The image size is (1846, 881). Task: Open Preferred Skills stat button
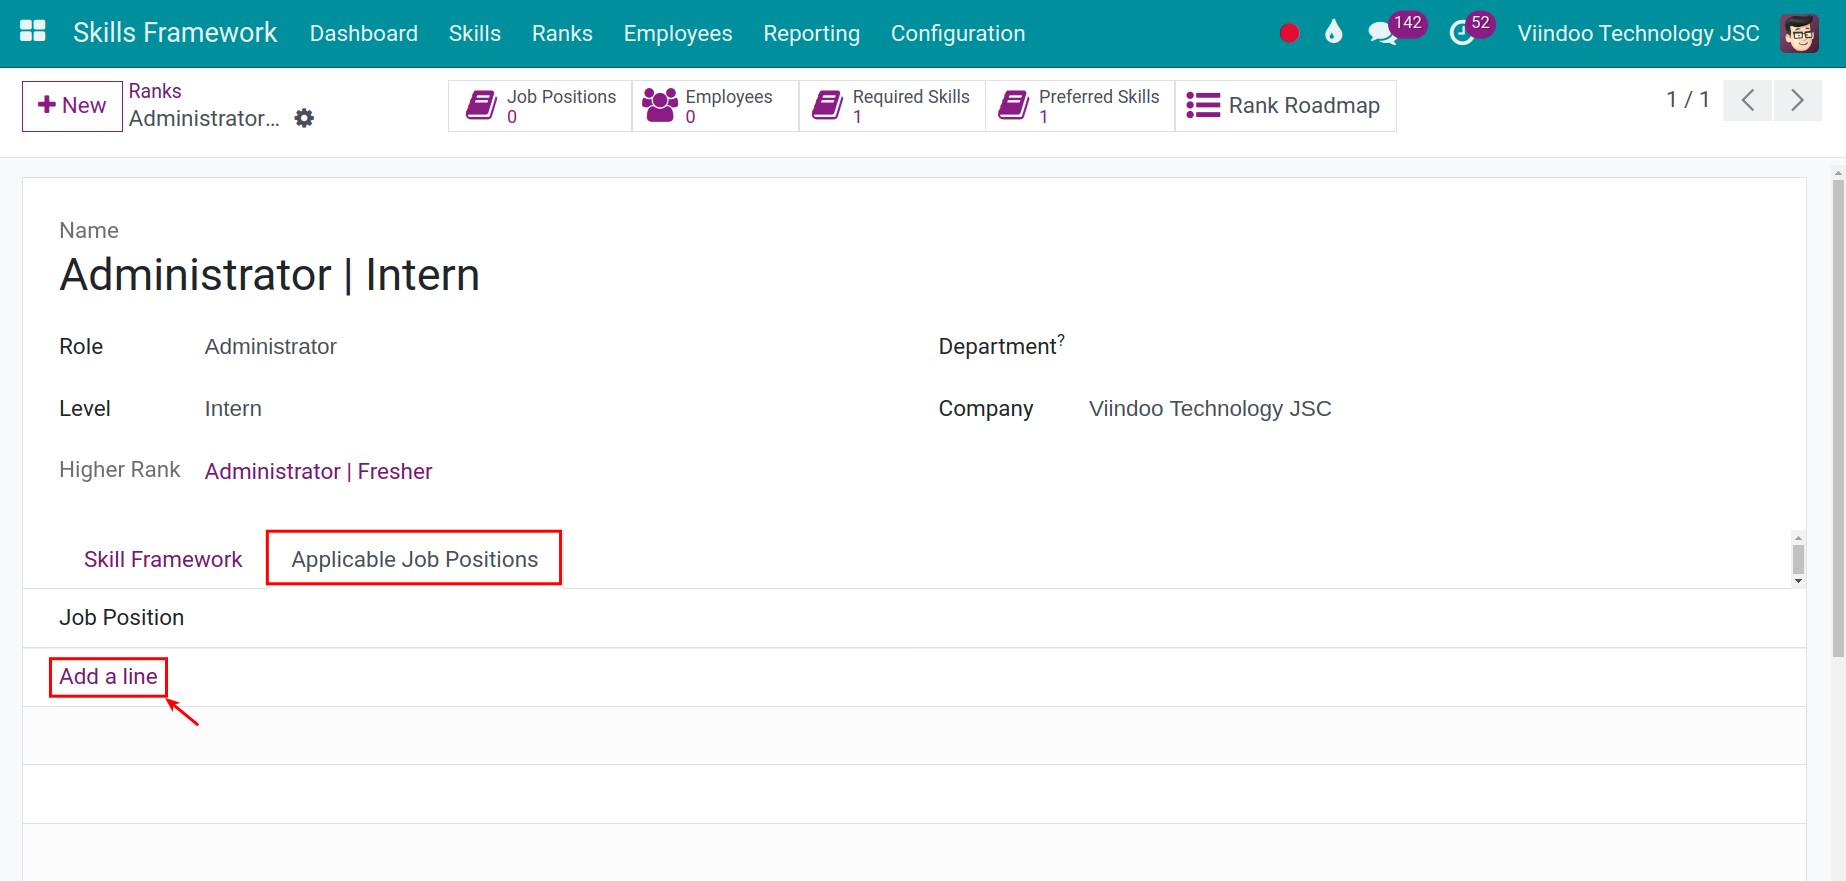(1080, 106)
